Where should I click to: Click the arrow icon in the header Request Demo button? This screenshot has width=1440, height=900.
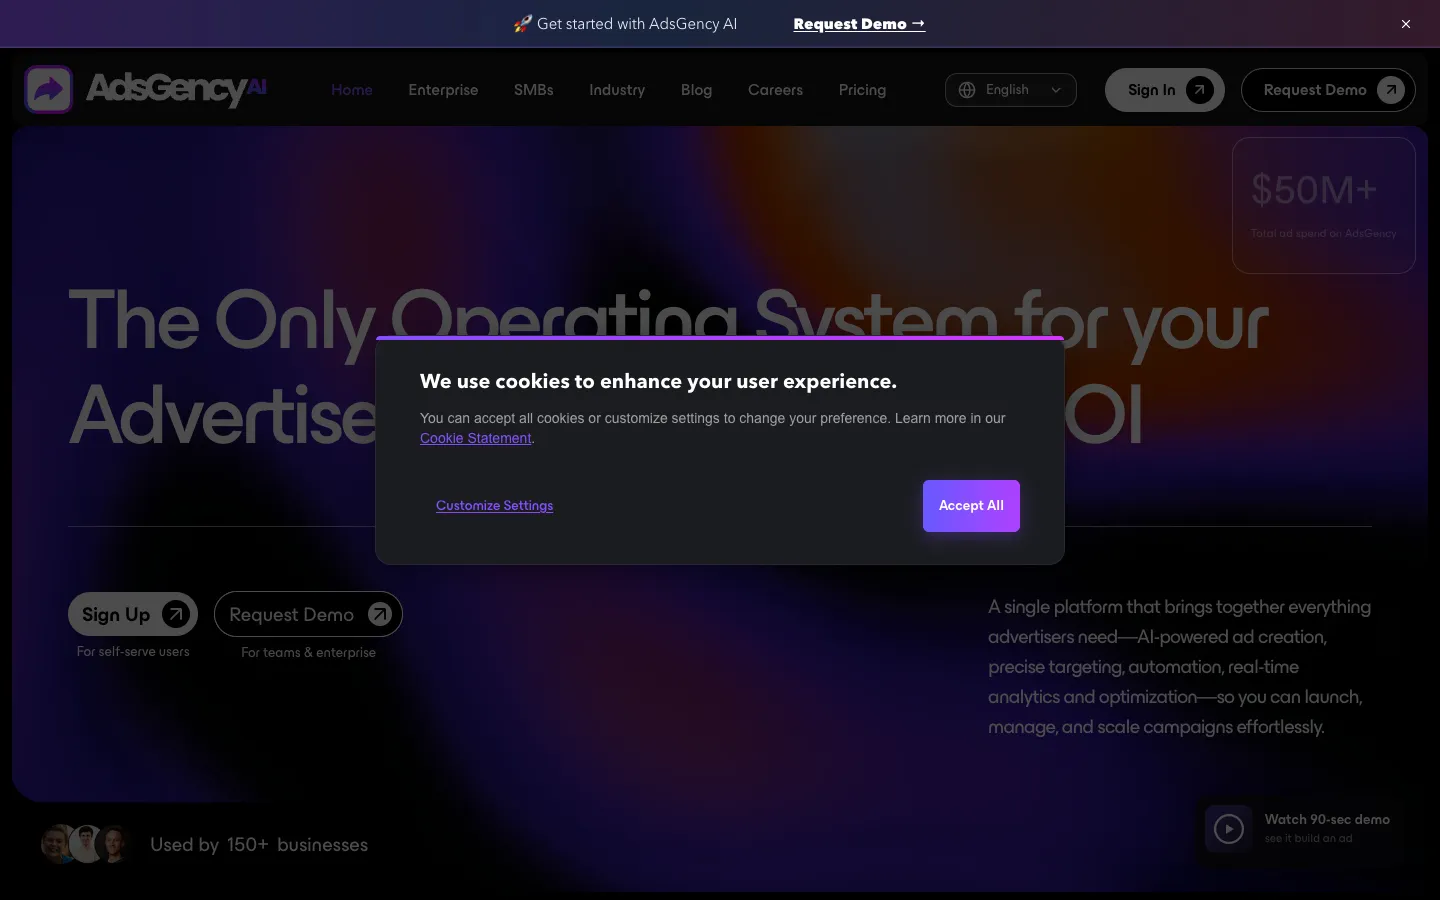tap(1391, 90)
